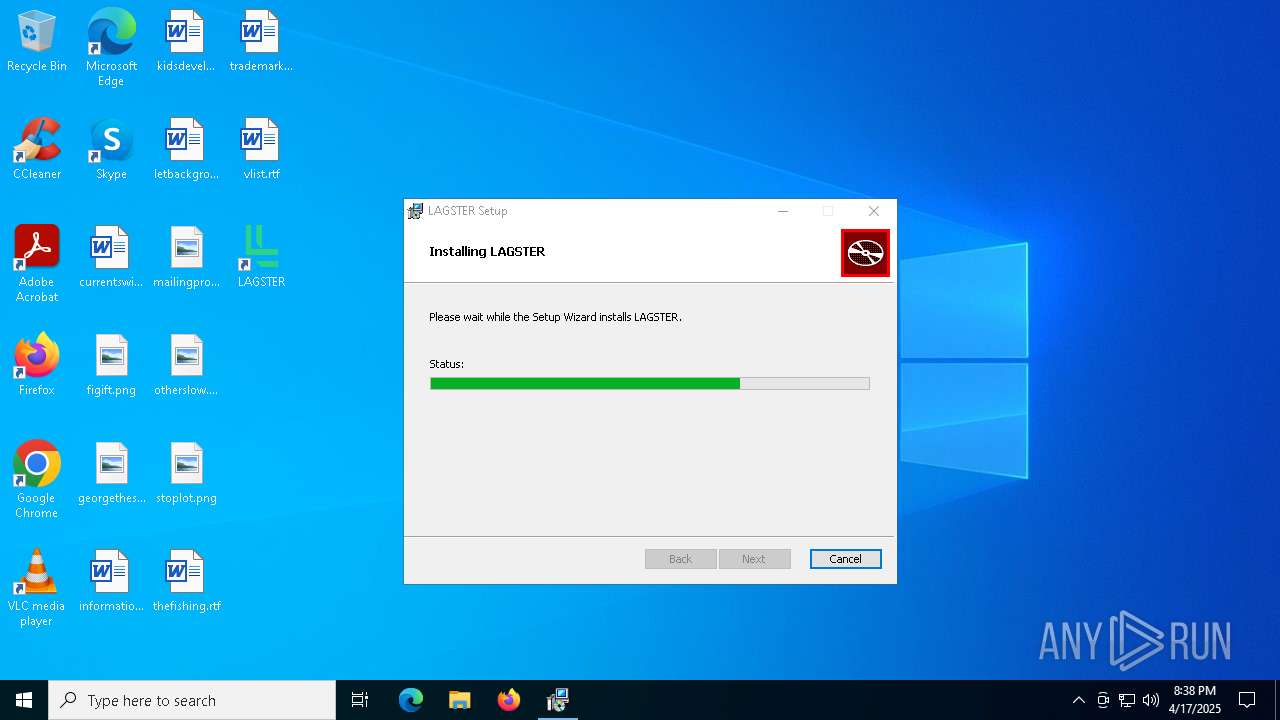Select the informatio... Word document icon

click(x=111, y=581)
